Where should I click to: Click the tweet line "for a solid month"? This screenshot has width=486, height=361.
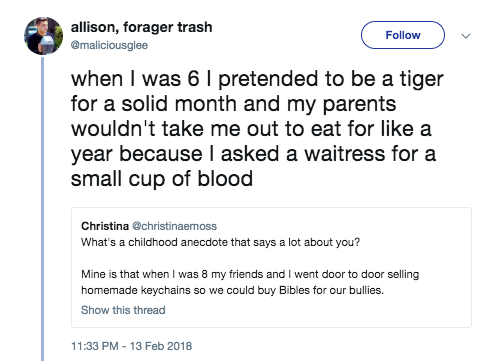tap(233, 105)
